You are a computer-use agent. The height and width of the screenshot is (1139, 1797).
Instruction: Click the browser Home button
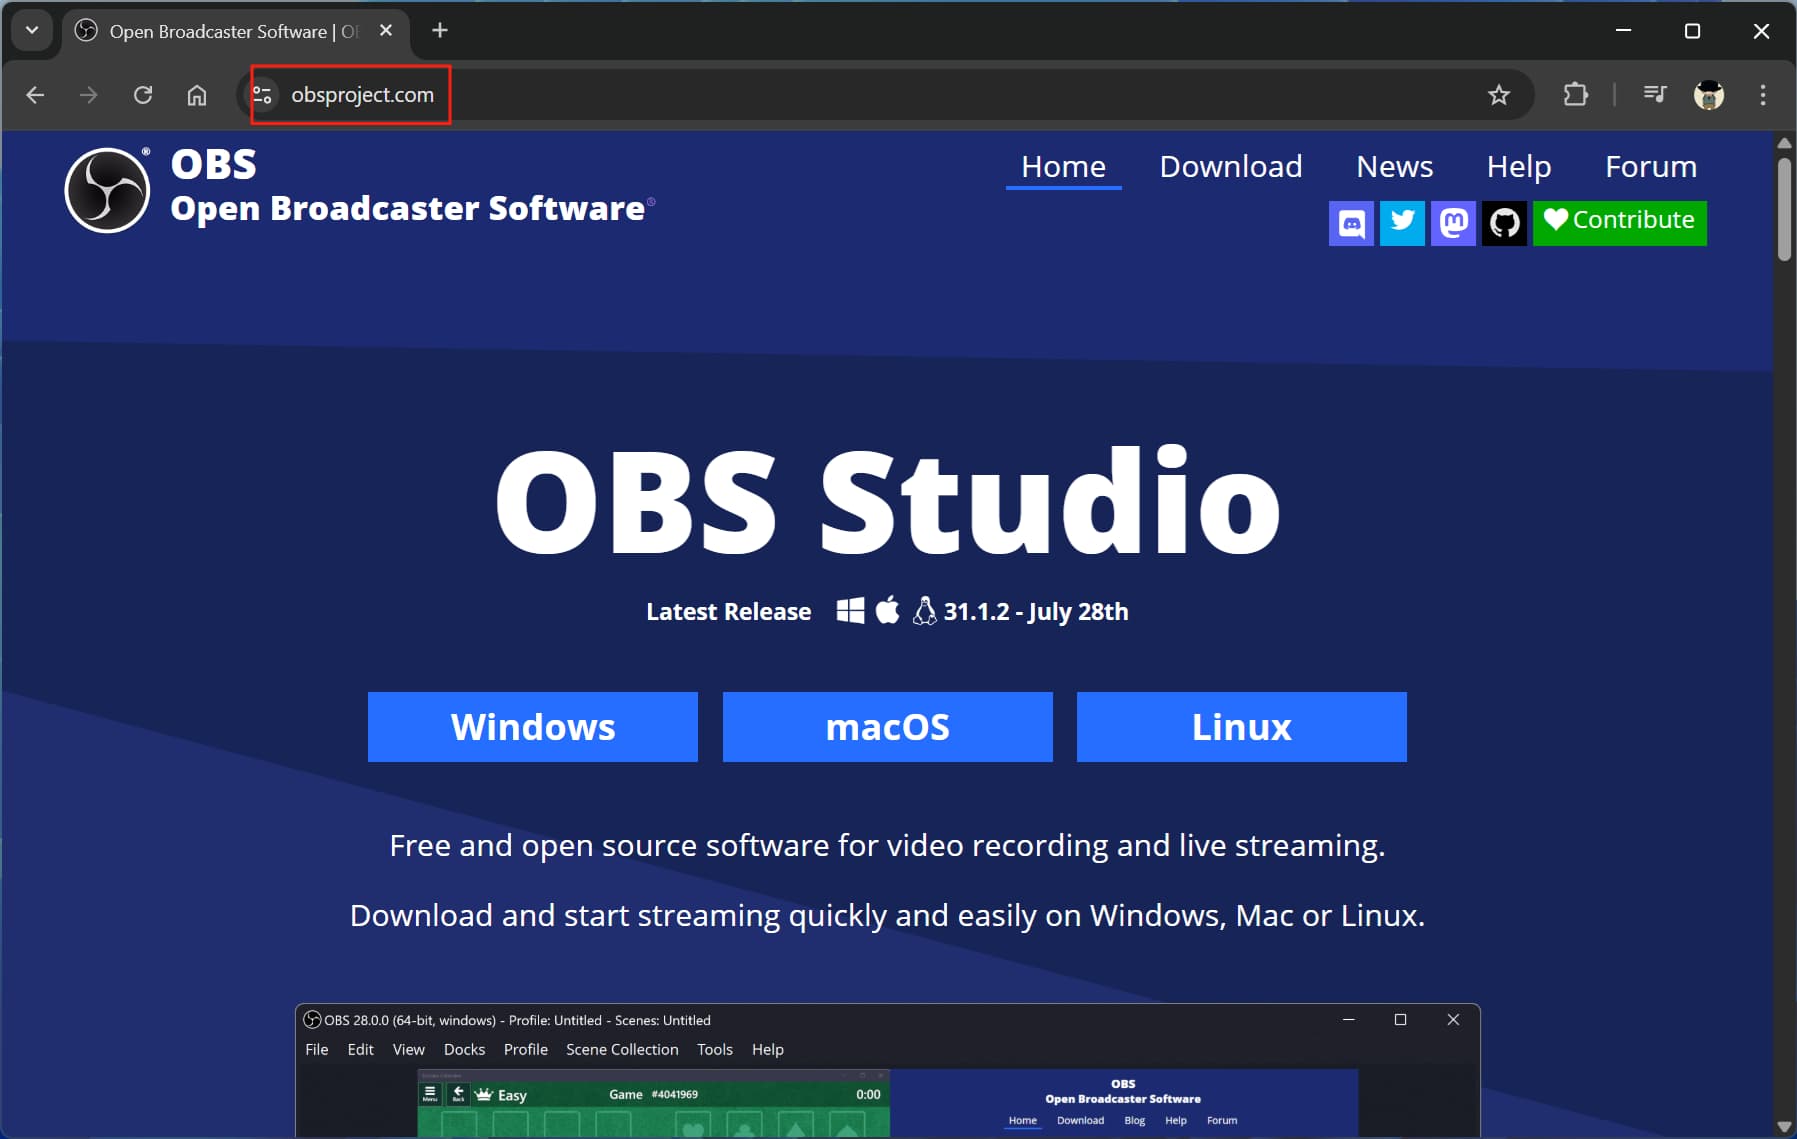click(x=197, y=95)
